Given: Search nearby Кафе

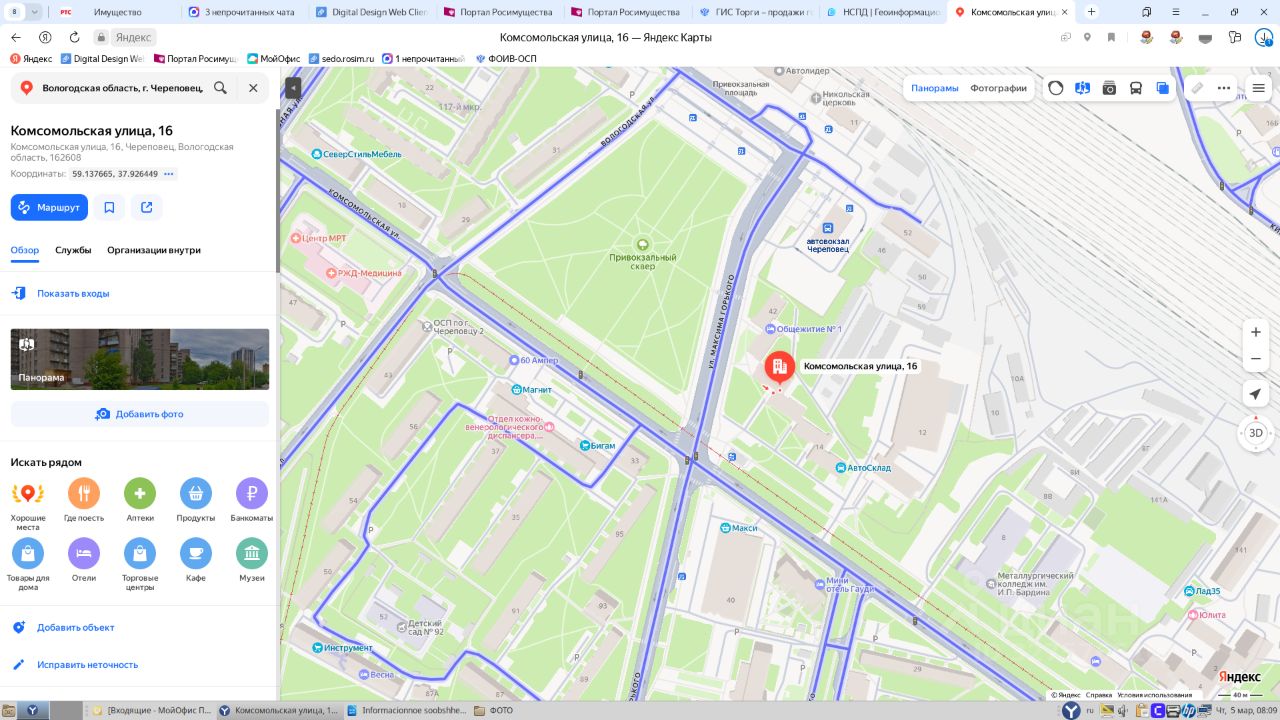Looking at the screenshot, I should click(x=196, y=560).
